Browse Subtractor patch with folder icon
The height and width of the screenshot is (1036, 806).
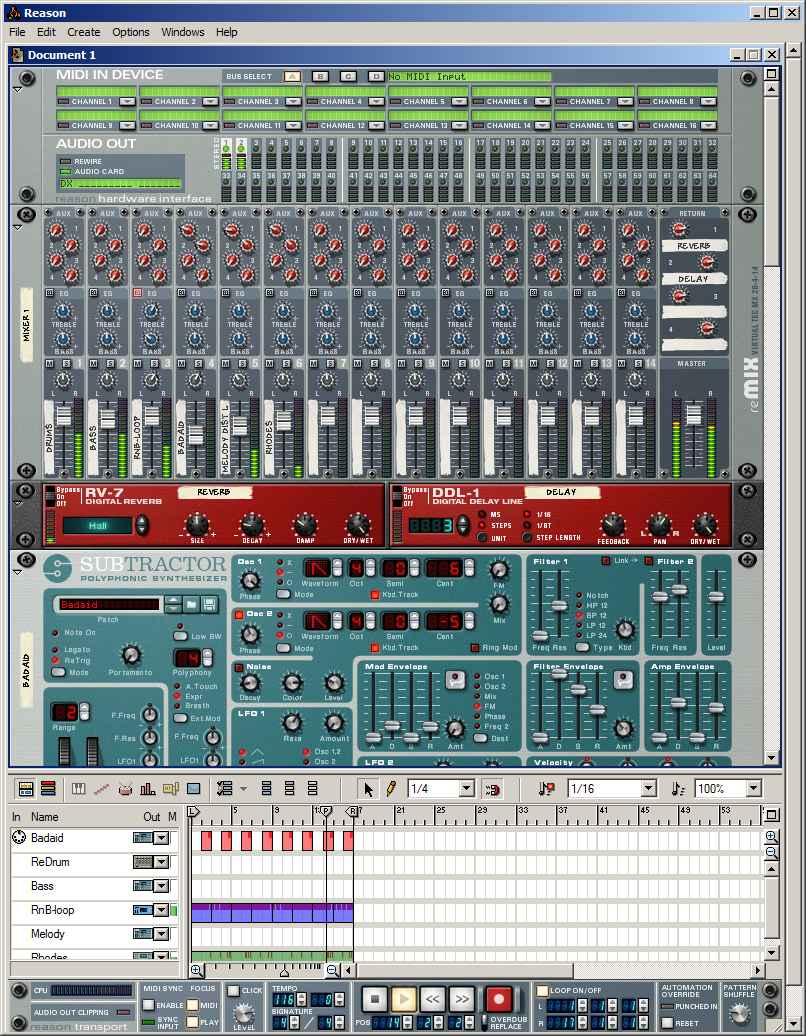[191, 604]
